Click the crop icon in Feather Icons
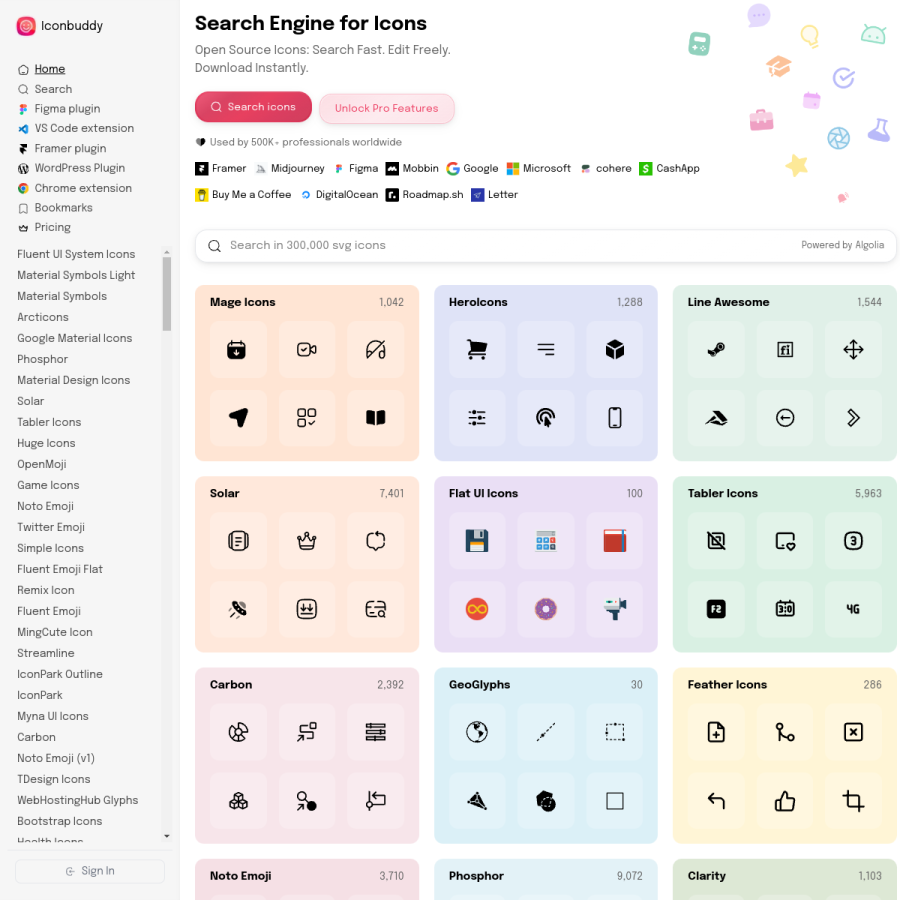Image resolution: width=900 pixels, height=900 pixels. point(853,801)
